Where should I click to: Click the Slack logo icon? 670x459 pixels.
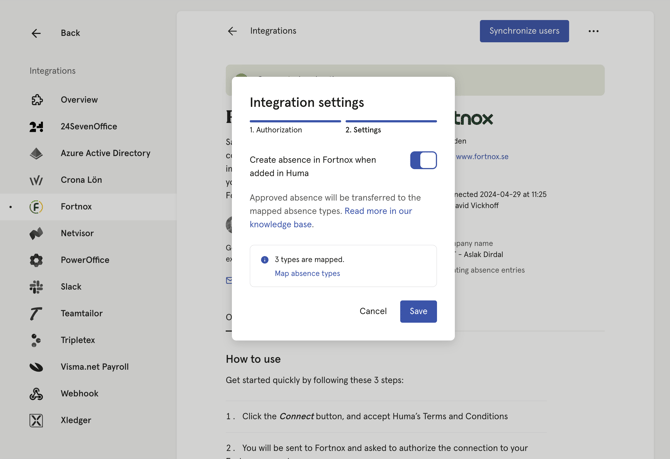point(36,287)
